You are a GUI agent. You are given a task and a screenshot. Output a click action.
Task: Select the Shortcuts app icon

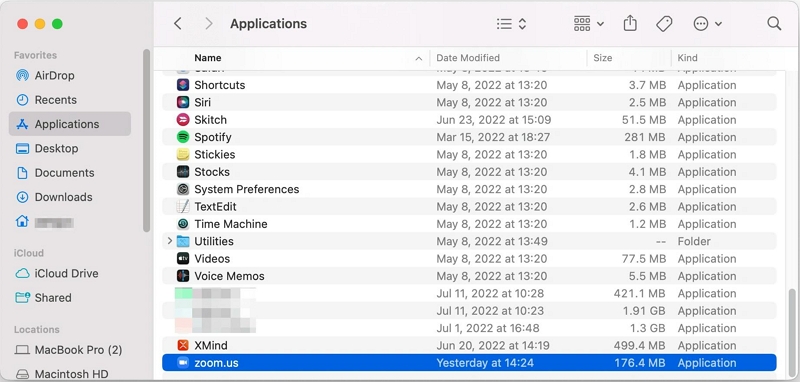tap(183, 85)
